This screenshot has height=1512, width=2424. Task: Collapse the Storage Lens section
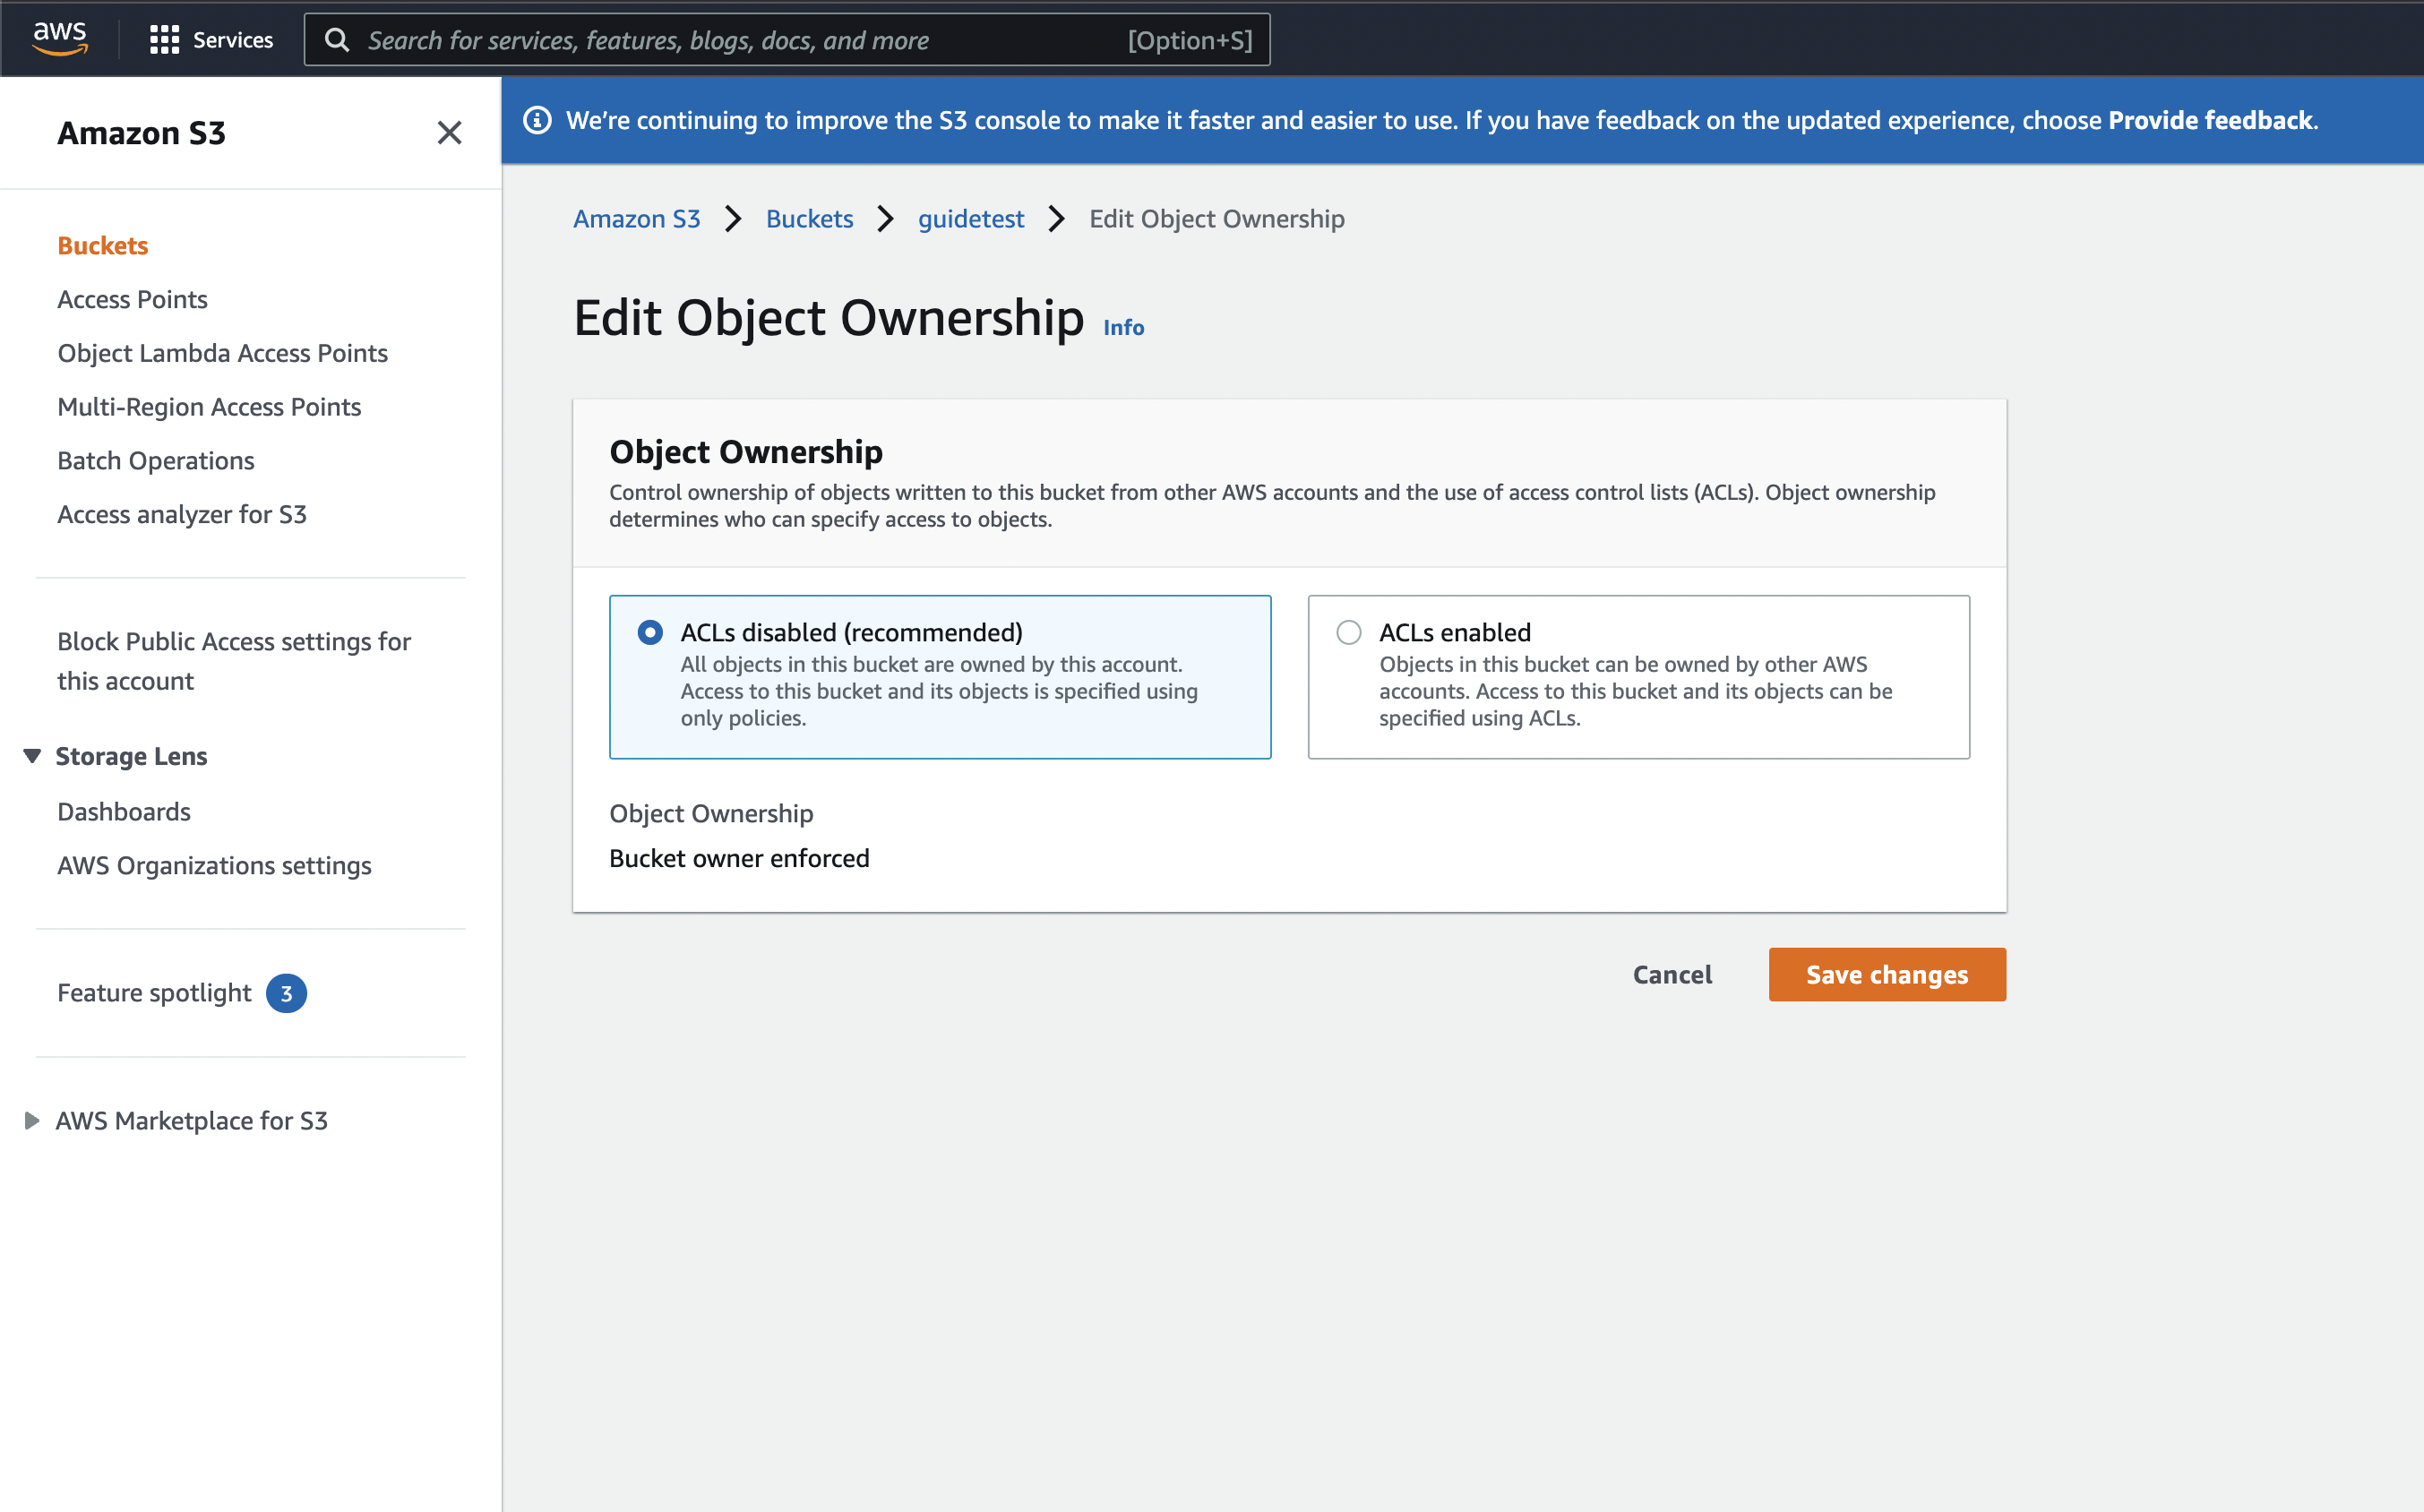coord(32,756)
